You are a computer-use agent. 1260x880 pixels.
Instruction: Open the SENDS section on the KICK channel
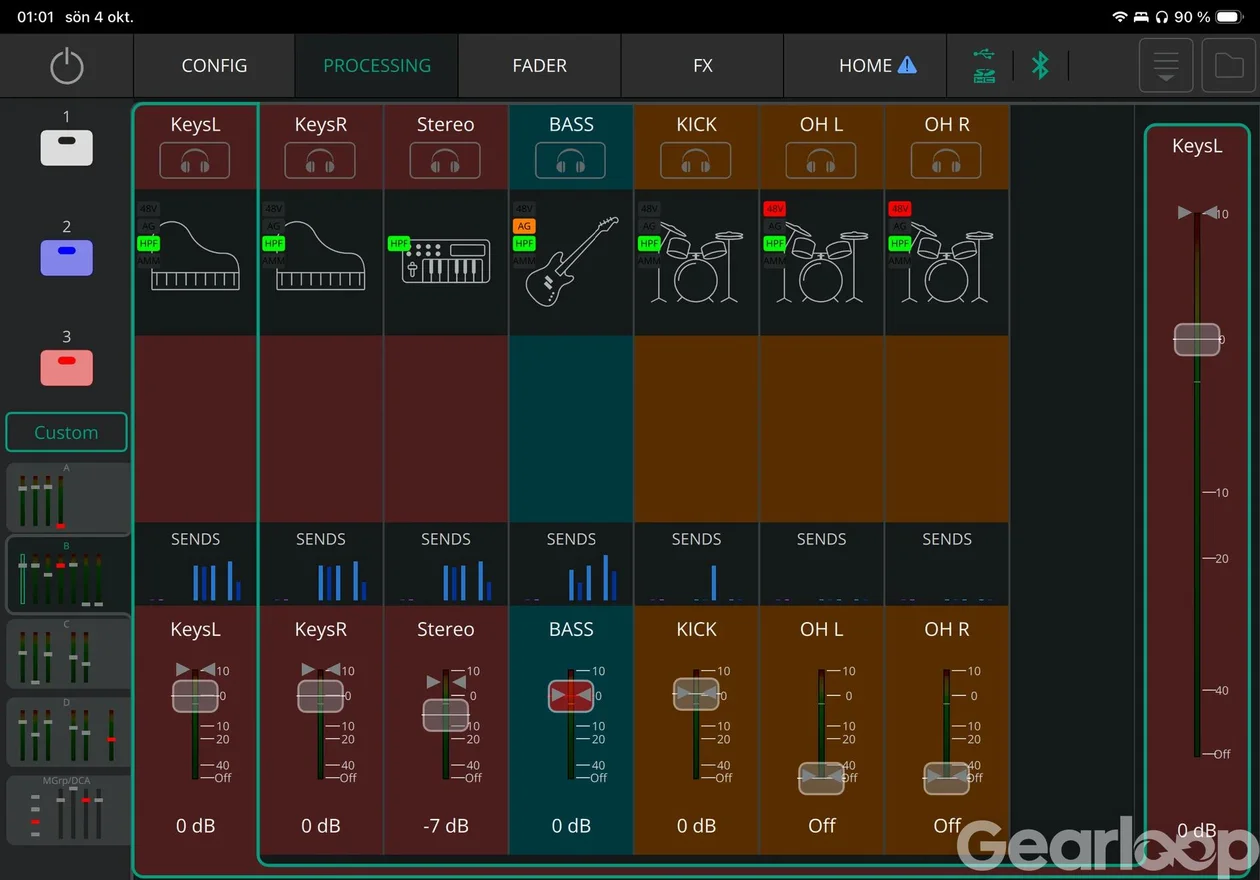(x=696, y=564)
